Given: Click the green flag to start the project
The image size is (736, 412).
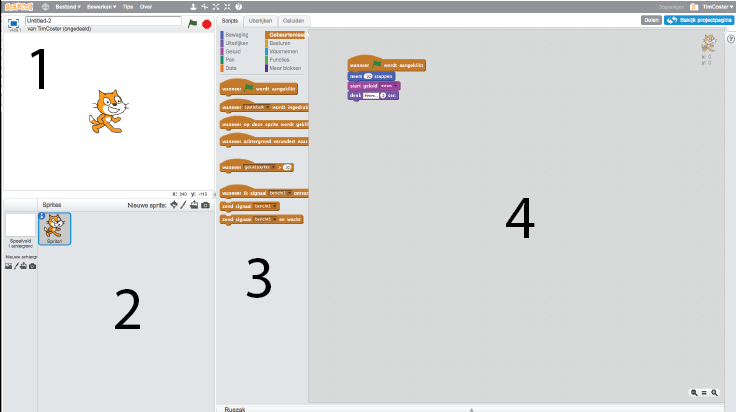Looking at the screenshot, I should [192, 23].
